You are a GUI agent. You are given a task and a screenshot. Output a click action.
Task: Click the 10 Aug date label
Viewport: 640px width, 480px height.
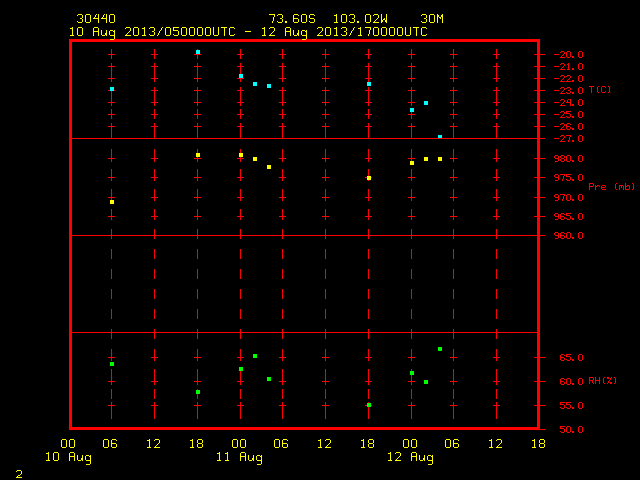[68, 457]
